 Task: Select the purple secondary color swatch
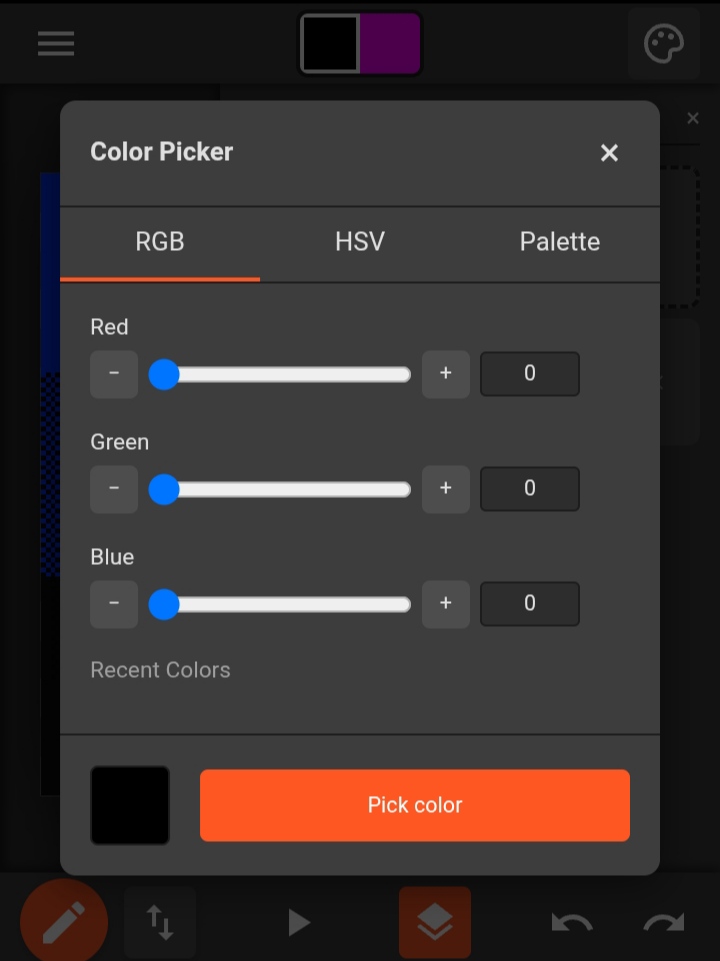pos(390,44)
